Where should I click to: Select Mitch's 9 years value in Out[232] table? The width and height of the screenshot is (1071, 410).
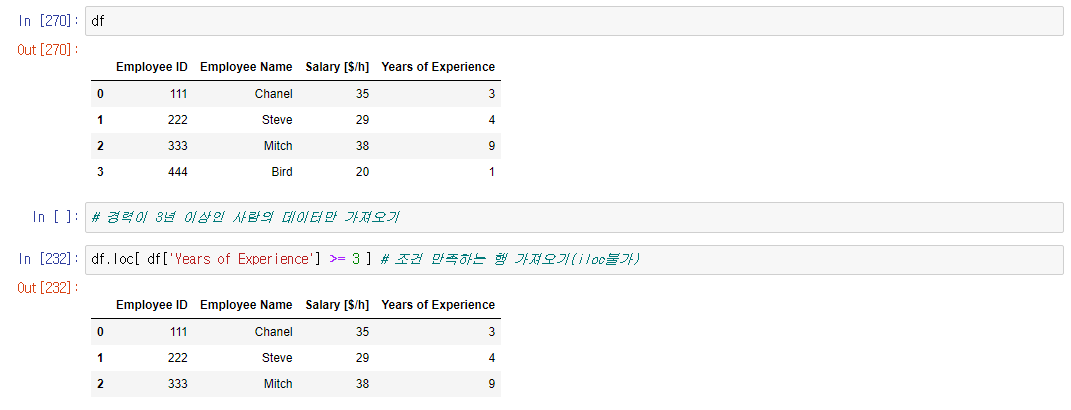(x=492, y=384)
